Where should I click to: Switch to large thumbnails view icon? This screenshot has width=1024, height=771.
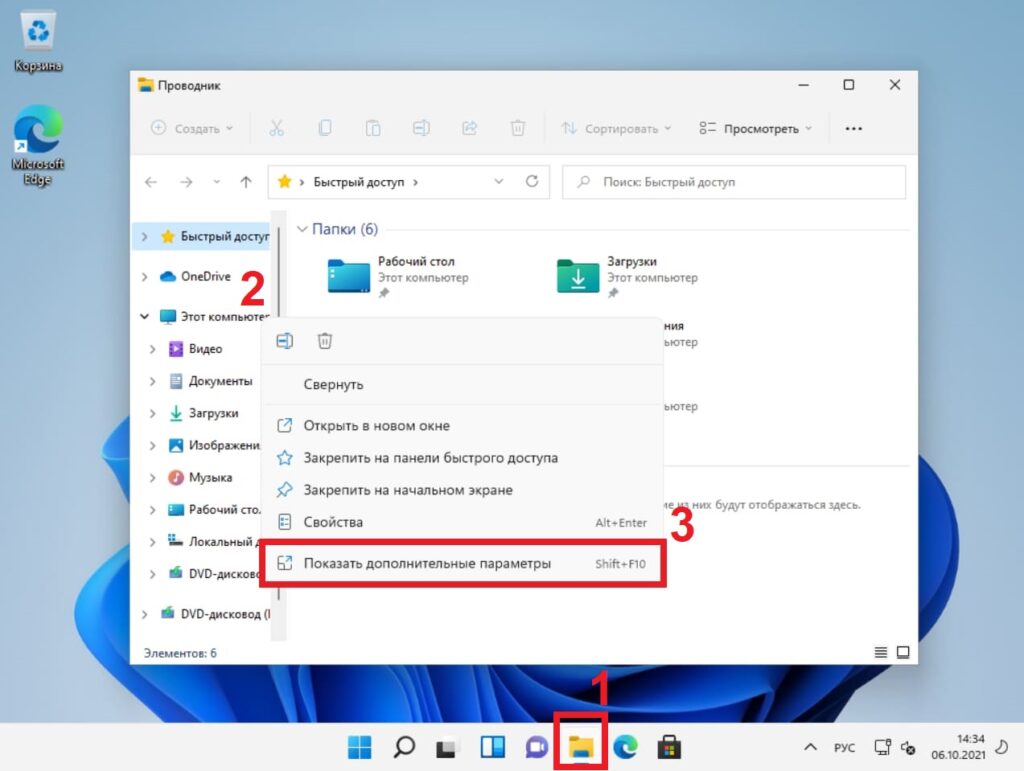pyautogui.click(x=902, y=653)
